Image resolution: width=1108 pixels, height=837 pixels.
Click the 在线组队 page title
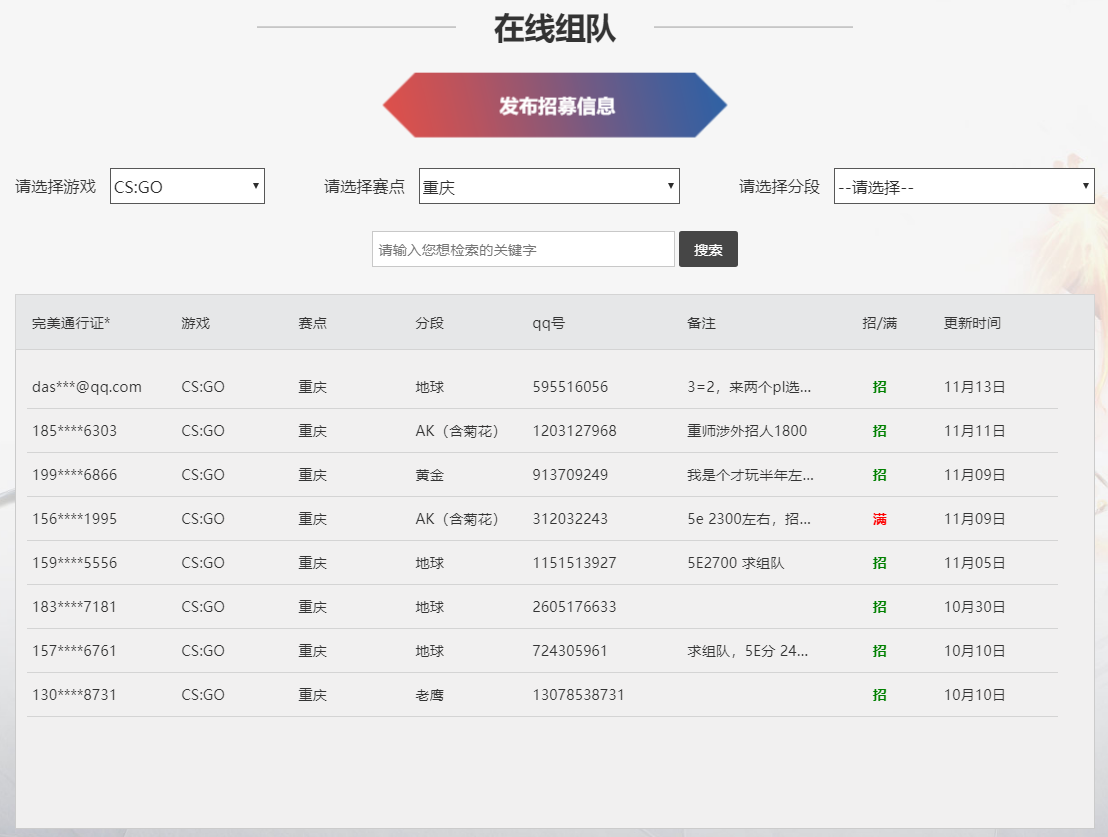[554, 28]
